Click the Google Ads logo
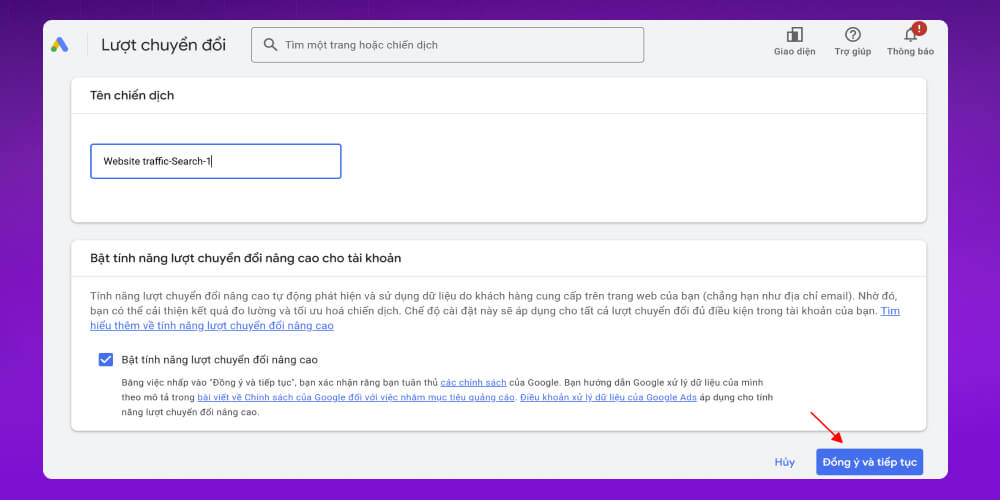Image resolution: width=1000 pixels, height=500 pixels. [x=60, y=45]
